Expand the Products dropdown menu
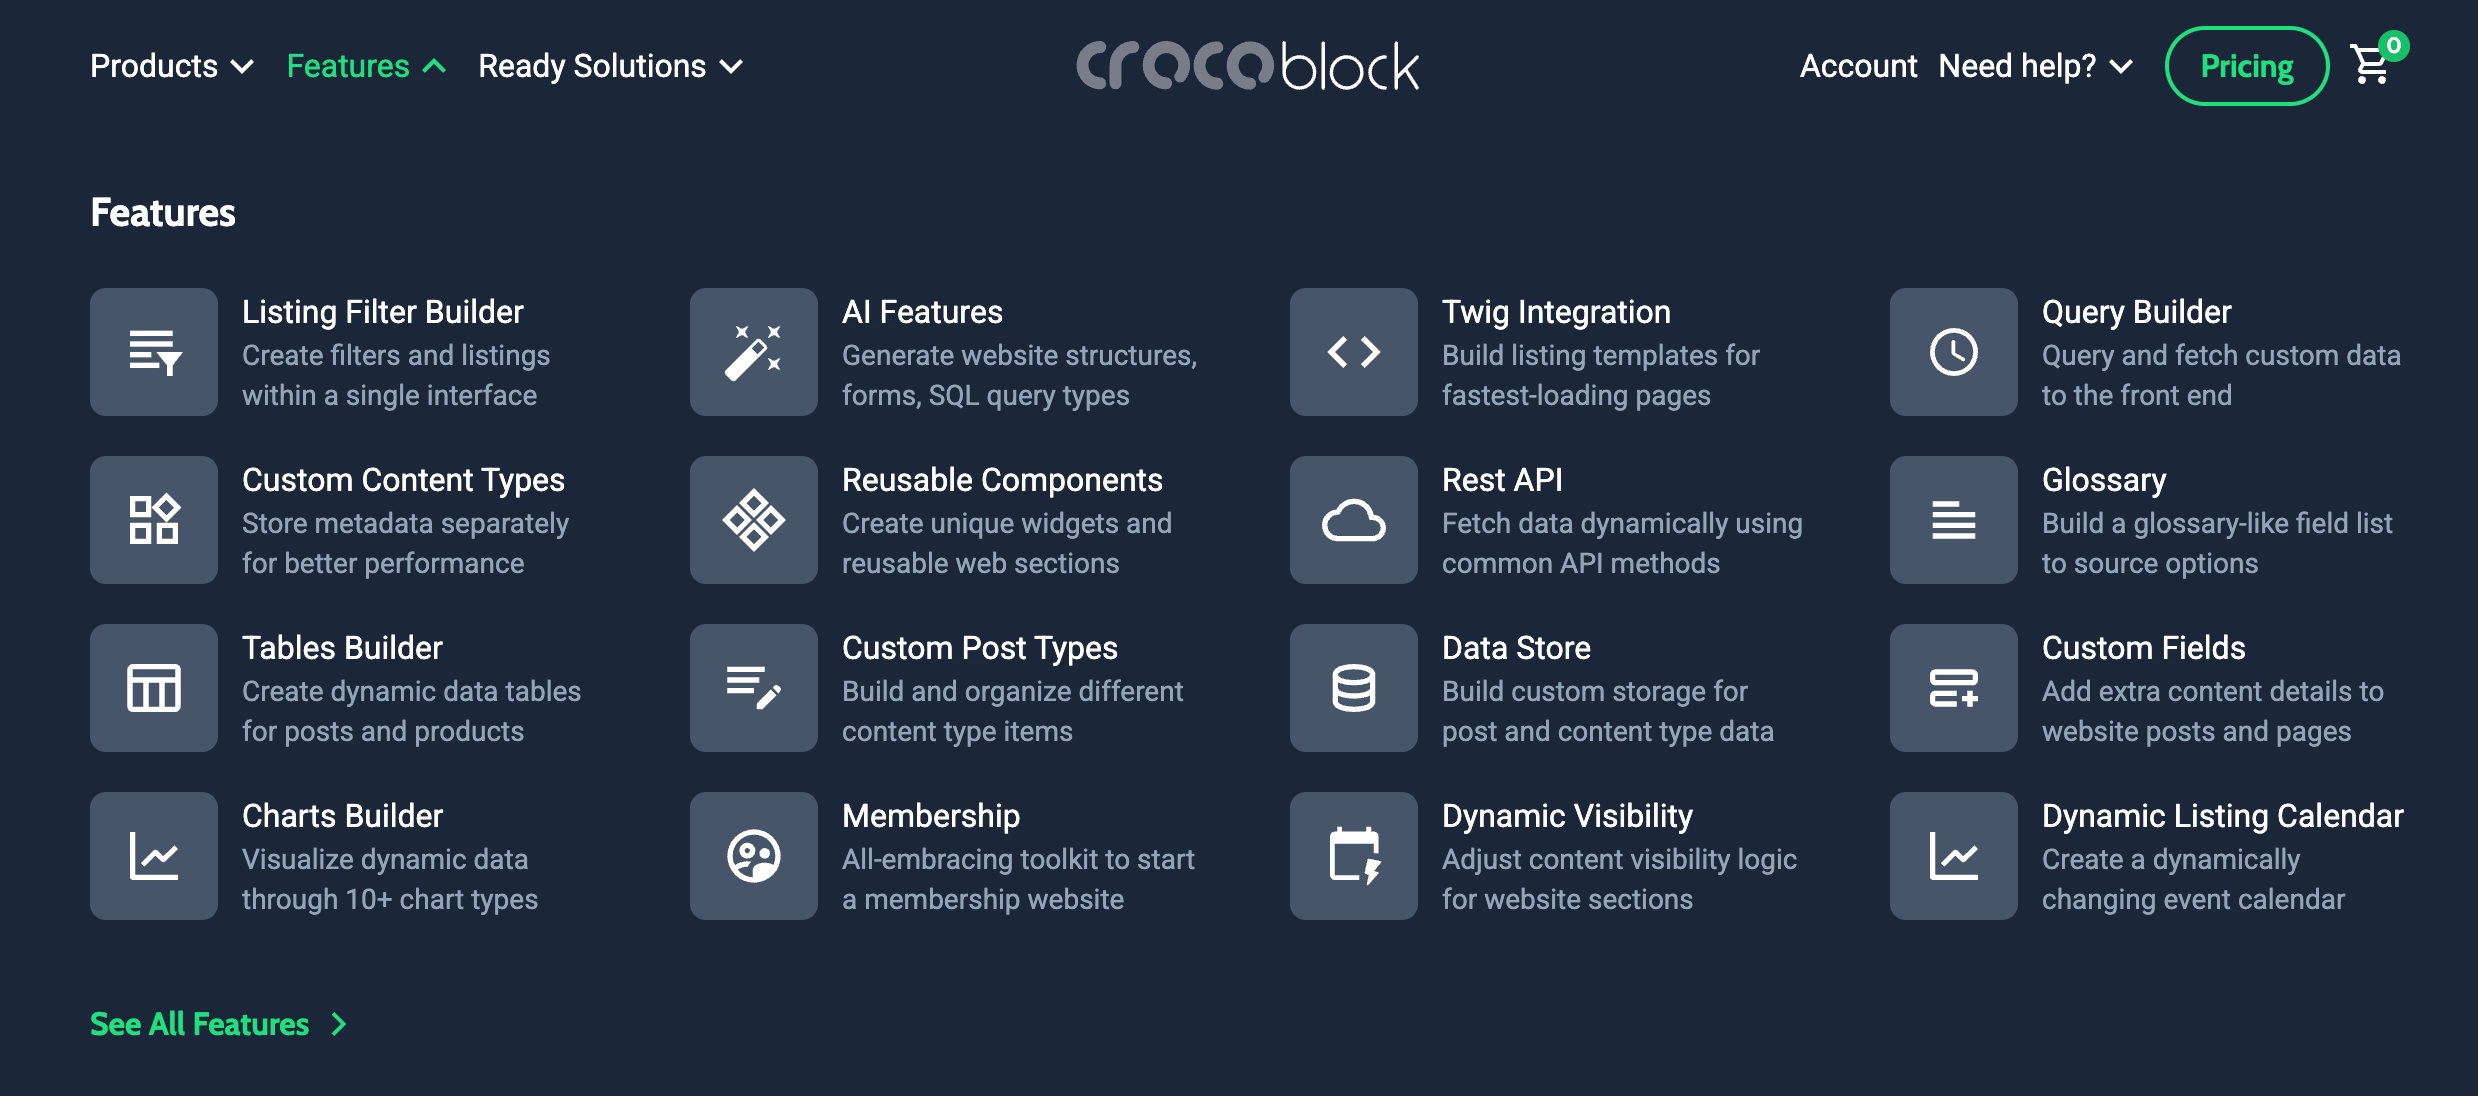This screenshot has width=2478, height=1096. 170,66
